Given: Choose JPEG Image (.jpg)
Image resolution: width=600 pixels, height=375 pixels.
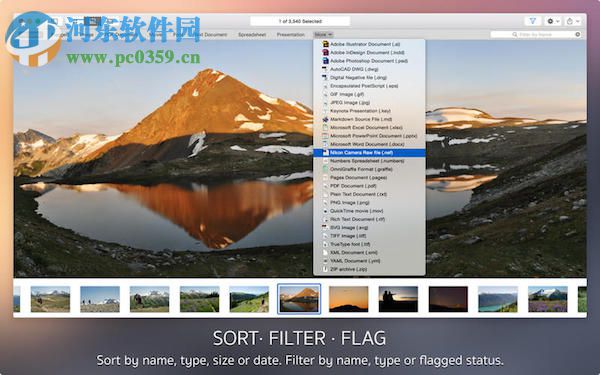Looking at the screenshot, I should 369,103.
